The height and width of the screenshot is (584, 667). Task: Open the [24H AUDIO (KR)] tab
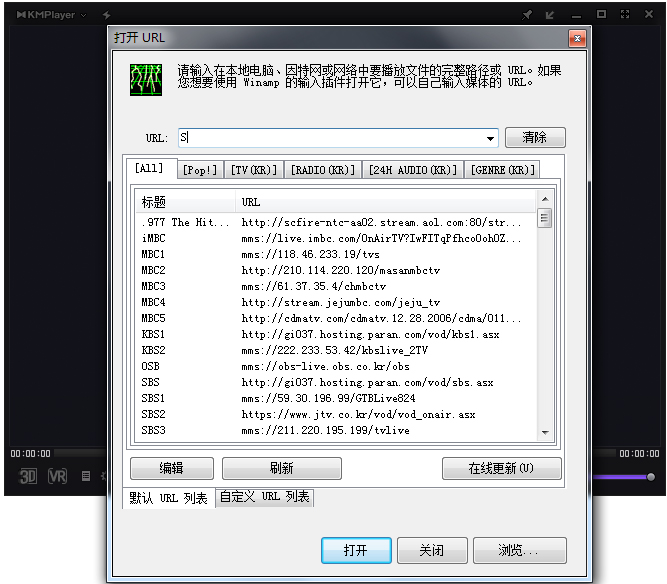(413, 170)
